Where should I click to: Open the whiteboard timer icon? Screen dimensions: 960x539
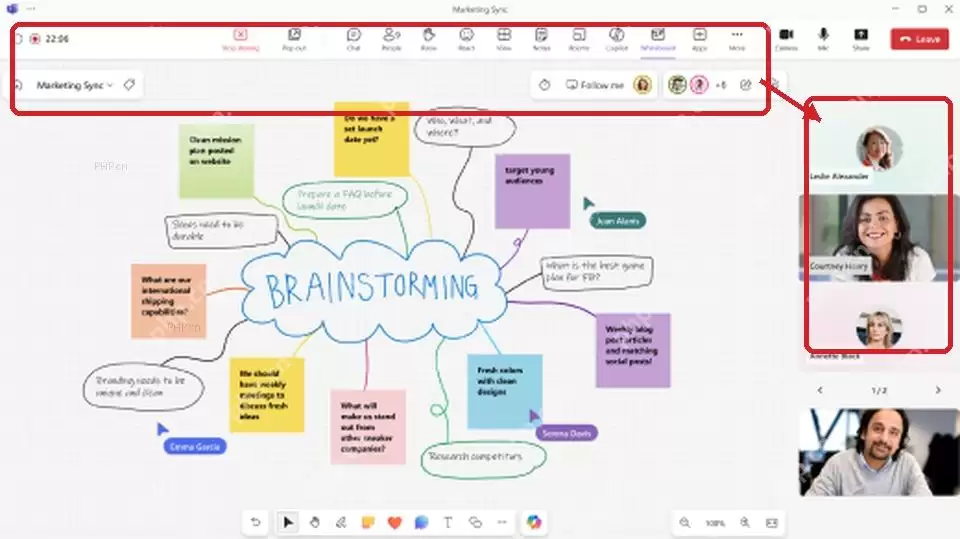click(544, 85)
